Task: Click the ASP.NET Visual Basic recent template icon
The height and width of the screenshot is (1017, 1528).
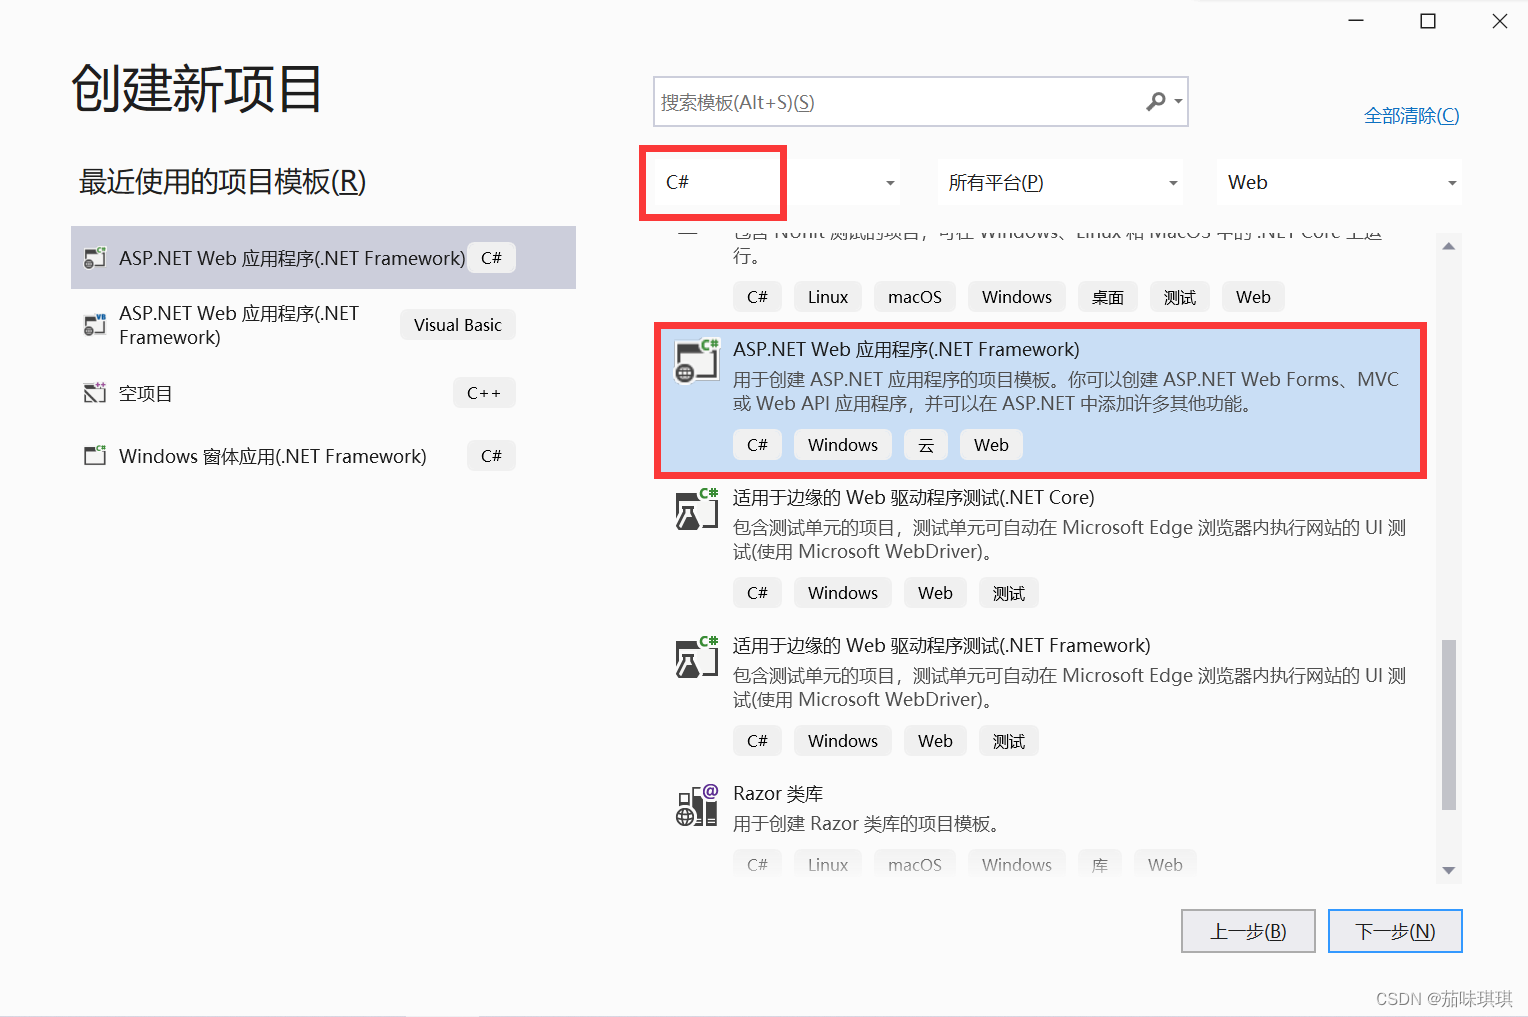Action: point(95,325)
